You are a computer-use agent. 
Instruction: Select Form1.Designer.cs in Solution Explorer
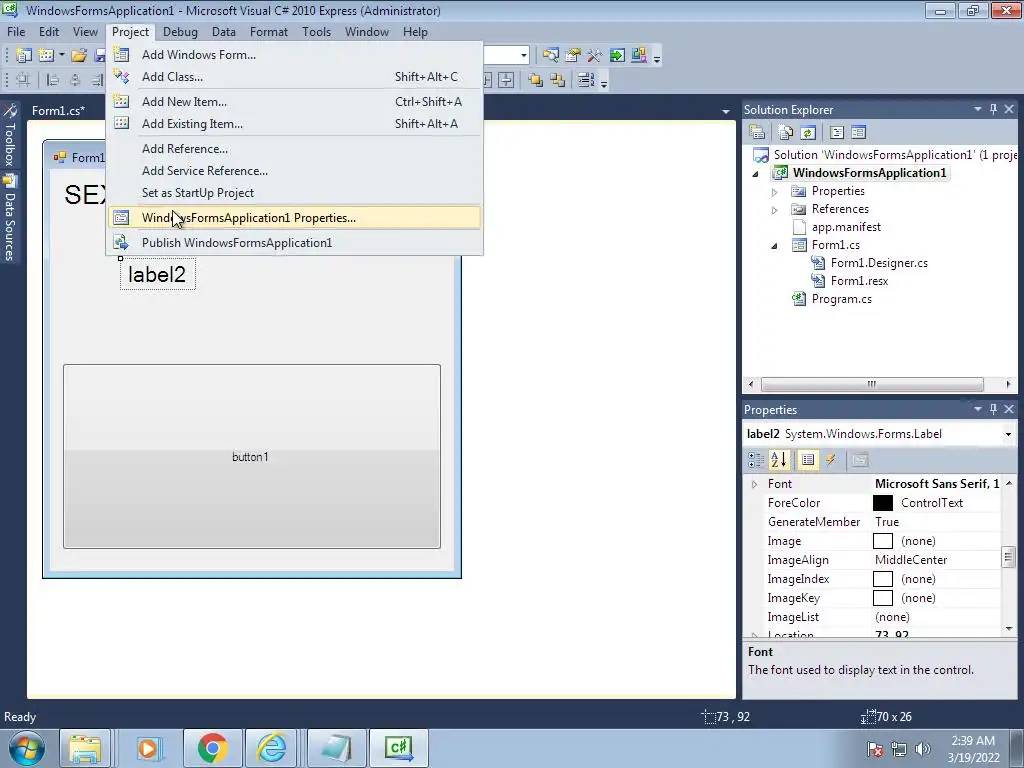[x=879, y=263]
